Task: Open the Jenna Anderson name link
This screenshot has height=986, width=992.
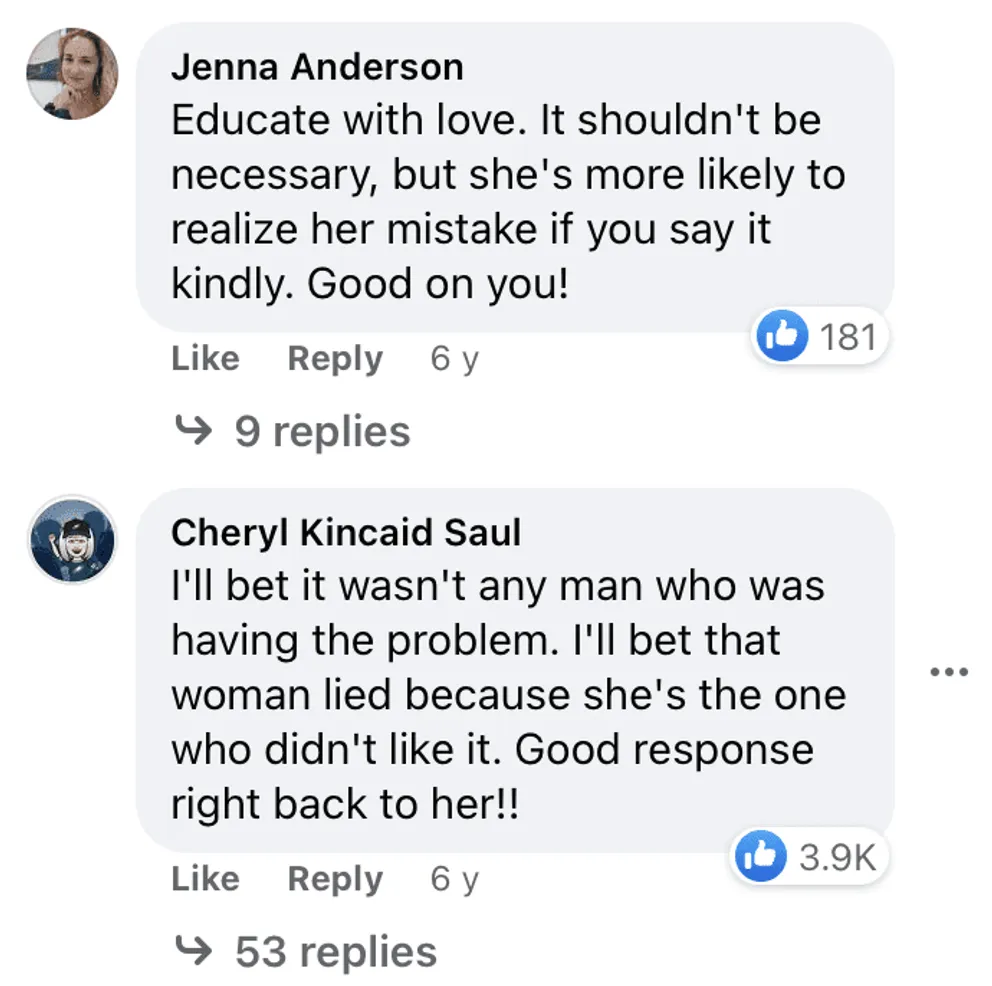Action: (x=317, y=66)
